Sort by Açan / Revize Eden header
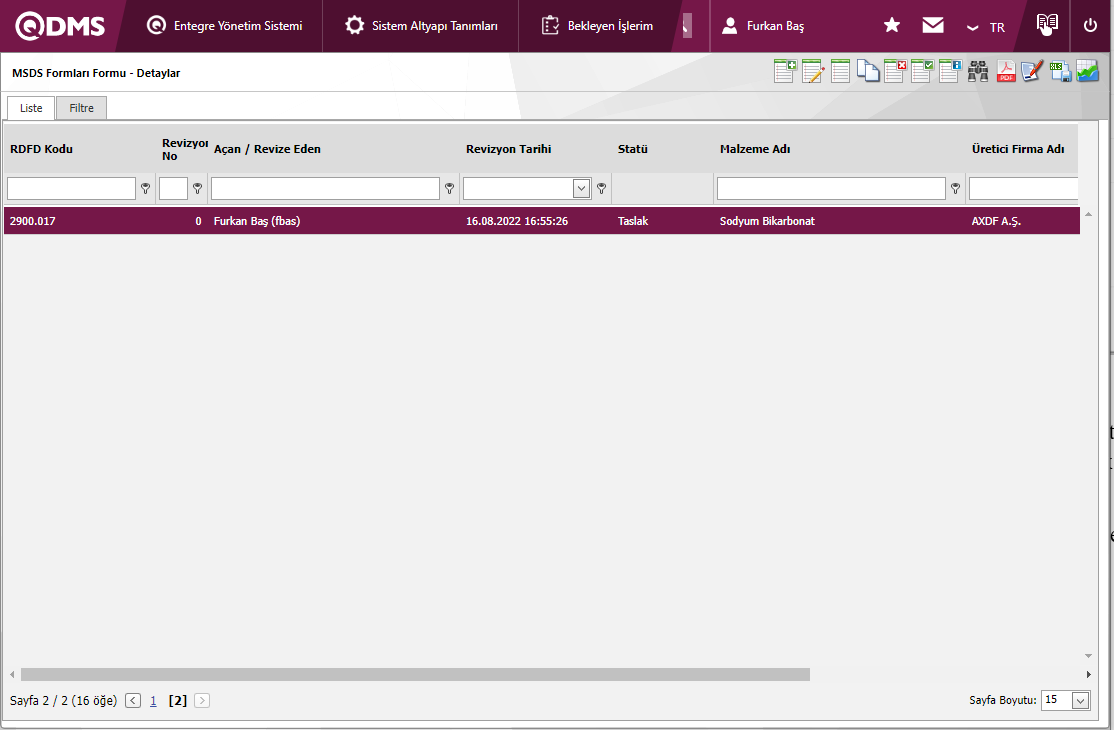The image size is (1114, 730). [267, 149]
